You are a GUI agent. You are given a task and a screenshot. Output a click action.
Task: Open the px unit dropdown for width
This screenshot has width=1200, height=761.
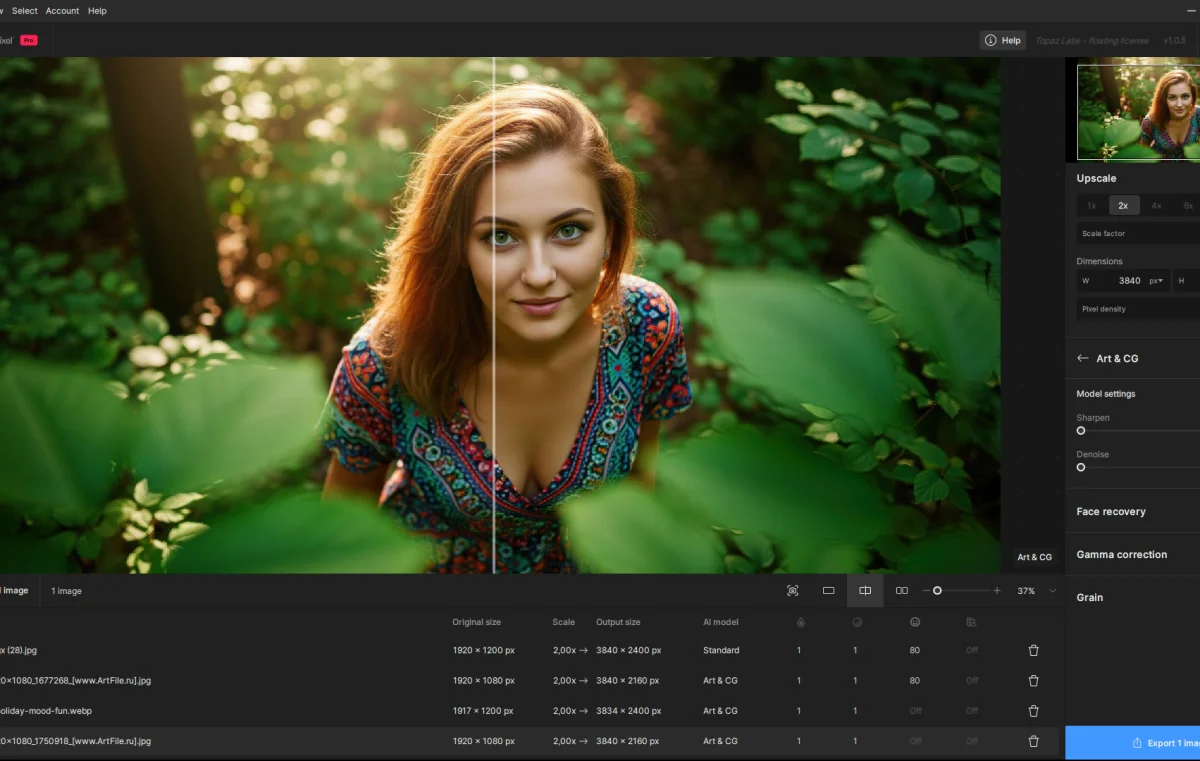click(x=1157, y=281)
